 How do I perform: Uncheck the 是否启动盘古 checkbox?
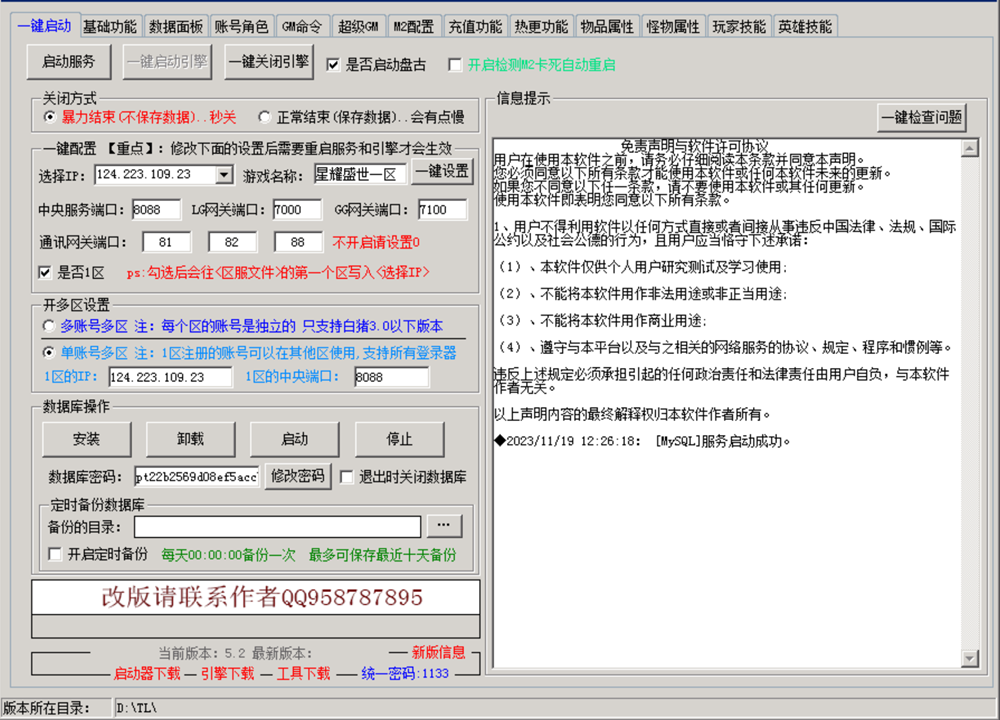(x=333, y=65)
